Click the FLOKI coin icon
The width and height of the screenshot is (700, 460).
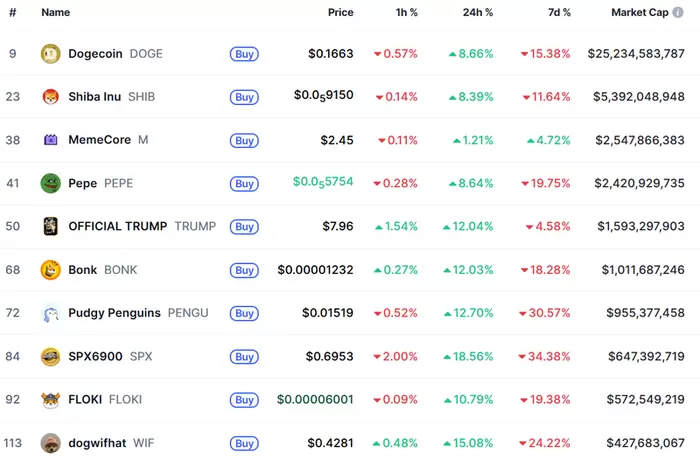50,399
